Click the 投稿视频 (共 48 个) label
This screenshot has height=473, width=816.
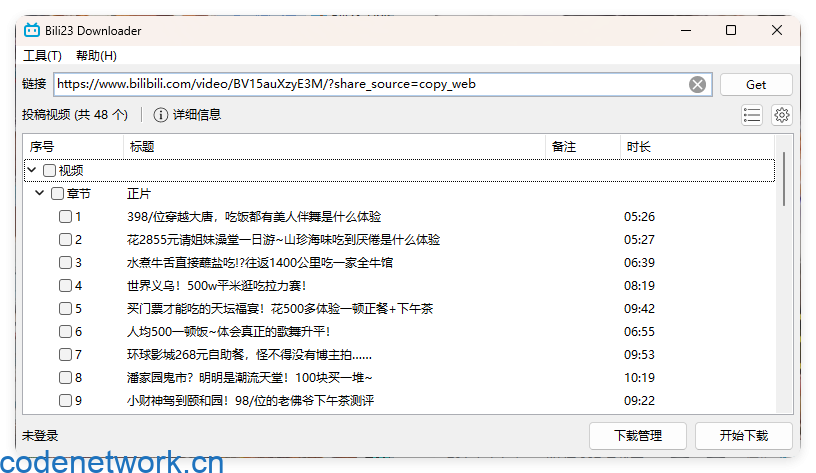click(x=75, y=114)
